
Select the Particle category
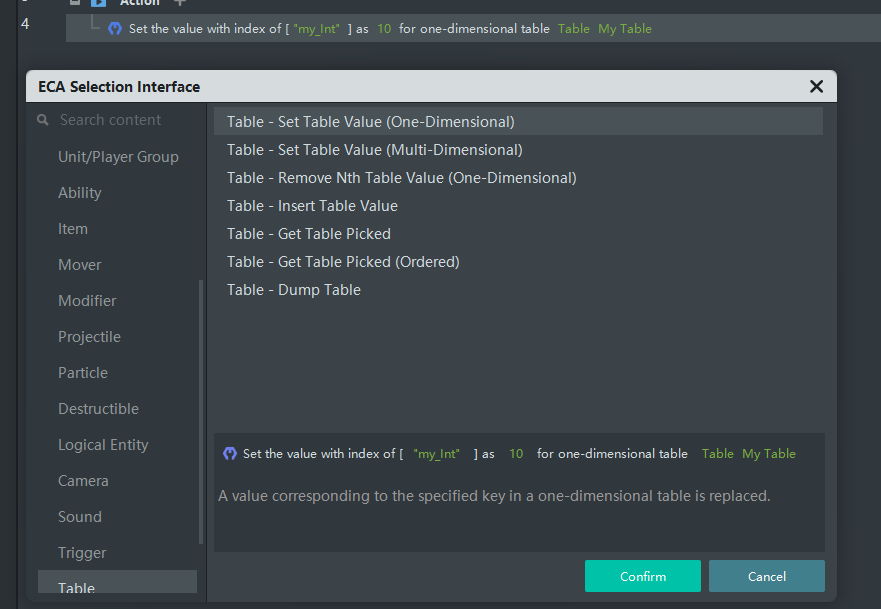(x=83, y=372)
